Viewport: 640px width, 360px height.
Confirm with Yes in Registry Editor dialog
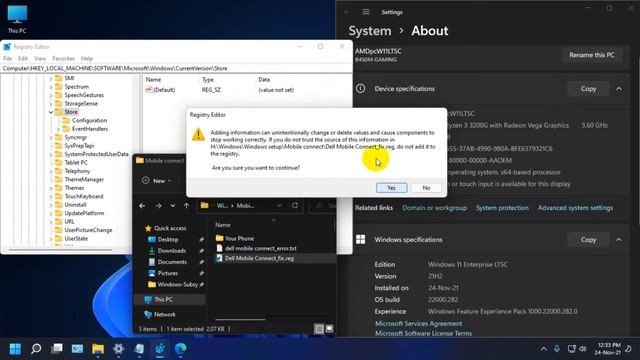click(391, 188)
